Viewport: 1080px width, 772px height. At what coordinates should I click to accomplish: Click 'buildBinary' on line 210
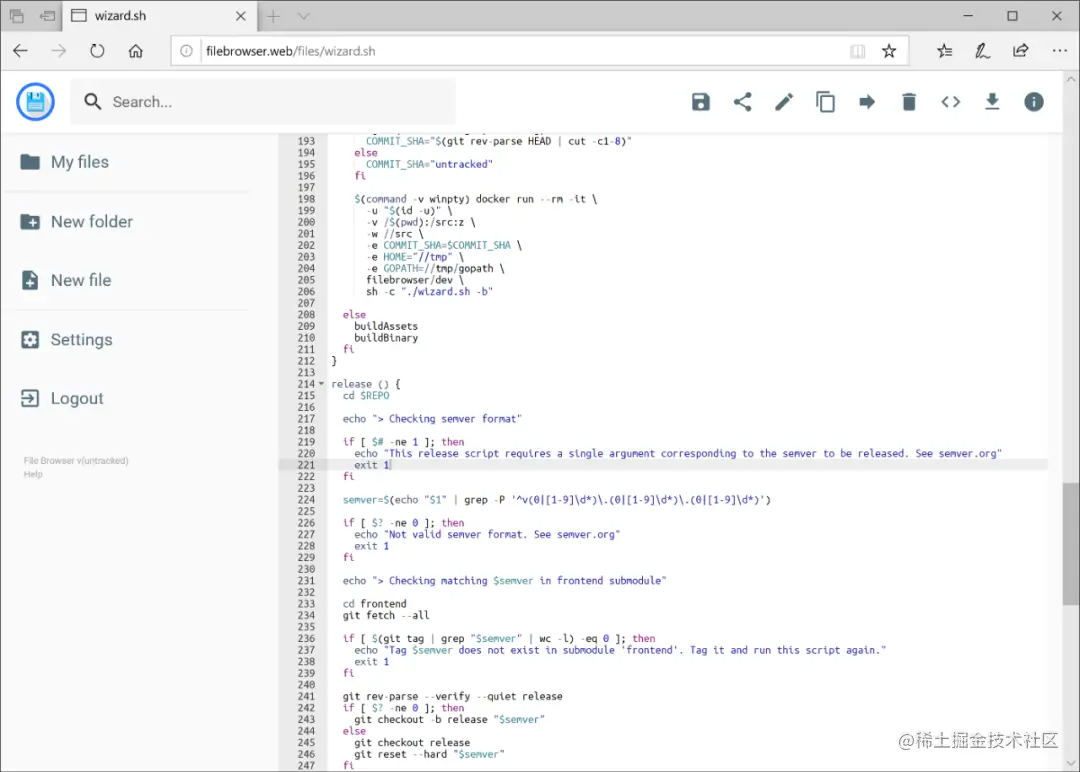pyautogui.click(x=386, y=338)
